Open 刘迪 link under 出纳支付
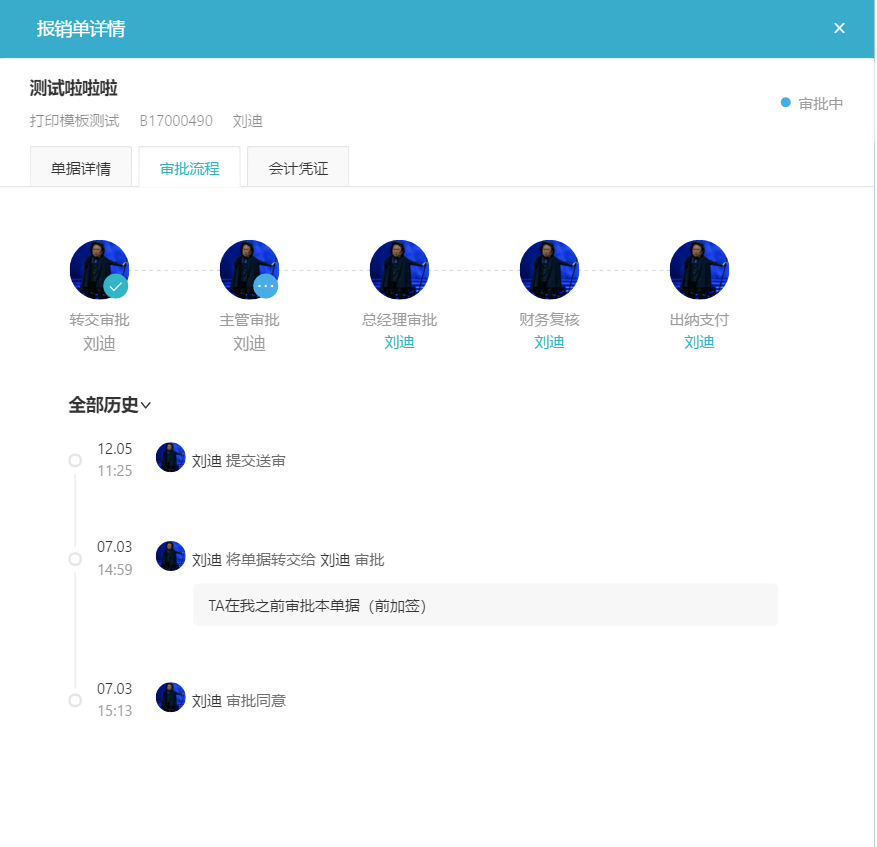This screenshot has width=877, height=847. click(699, 342)
